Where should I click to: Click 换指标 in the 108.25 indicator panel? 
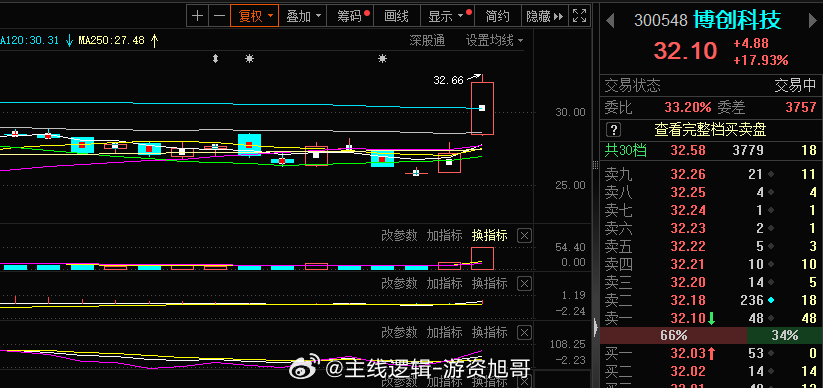tap(489, 332)
